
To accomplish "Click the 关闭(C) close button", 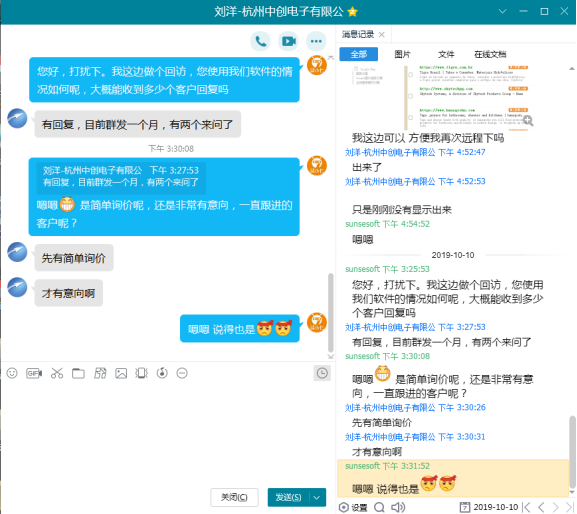I will (234, 497).
